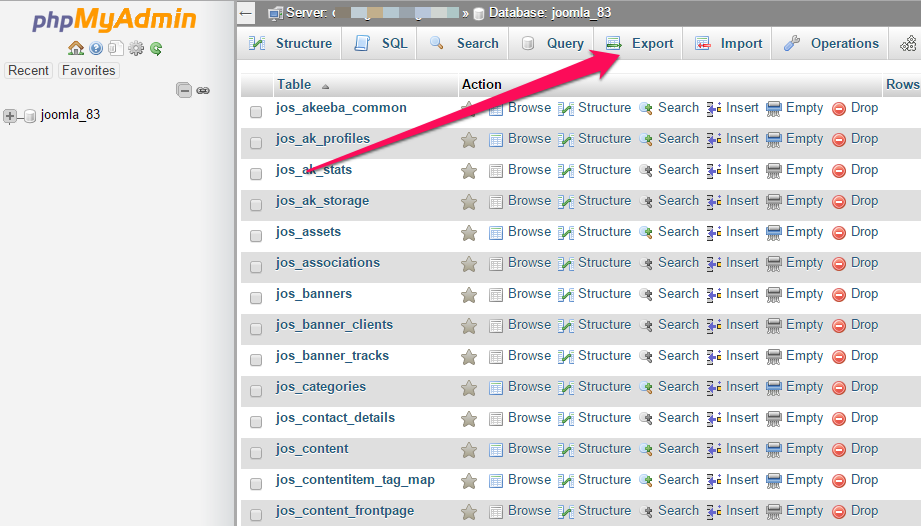Image resolution: width=921 pixels, height=526 pixels.
Task: Open the jos_banner_clients table link
Action: click(x=334, y=325)
